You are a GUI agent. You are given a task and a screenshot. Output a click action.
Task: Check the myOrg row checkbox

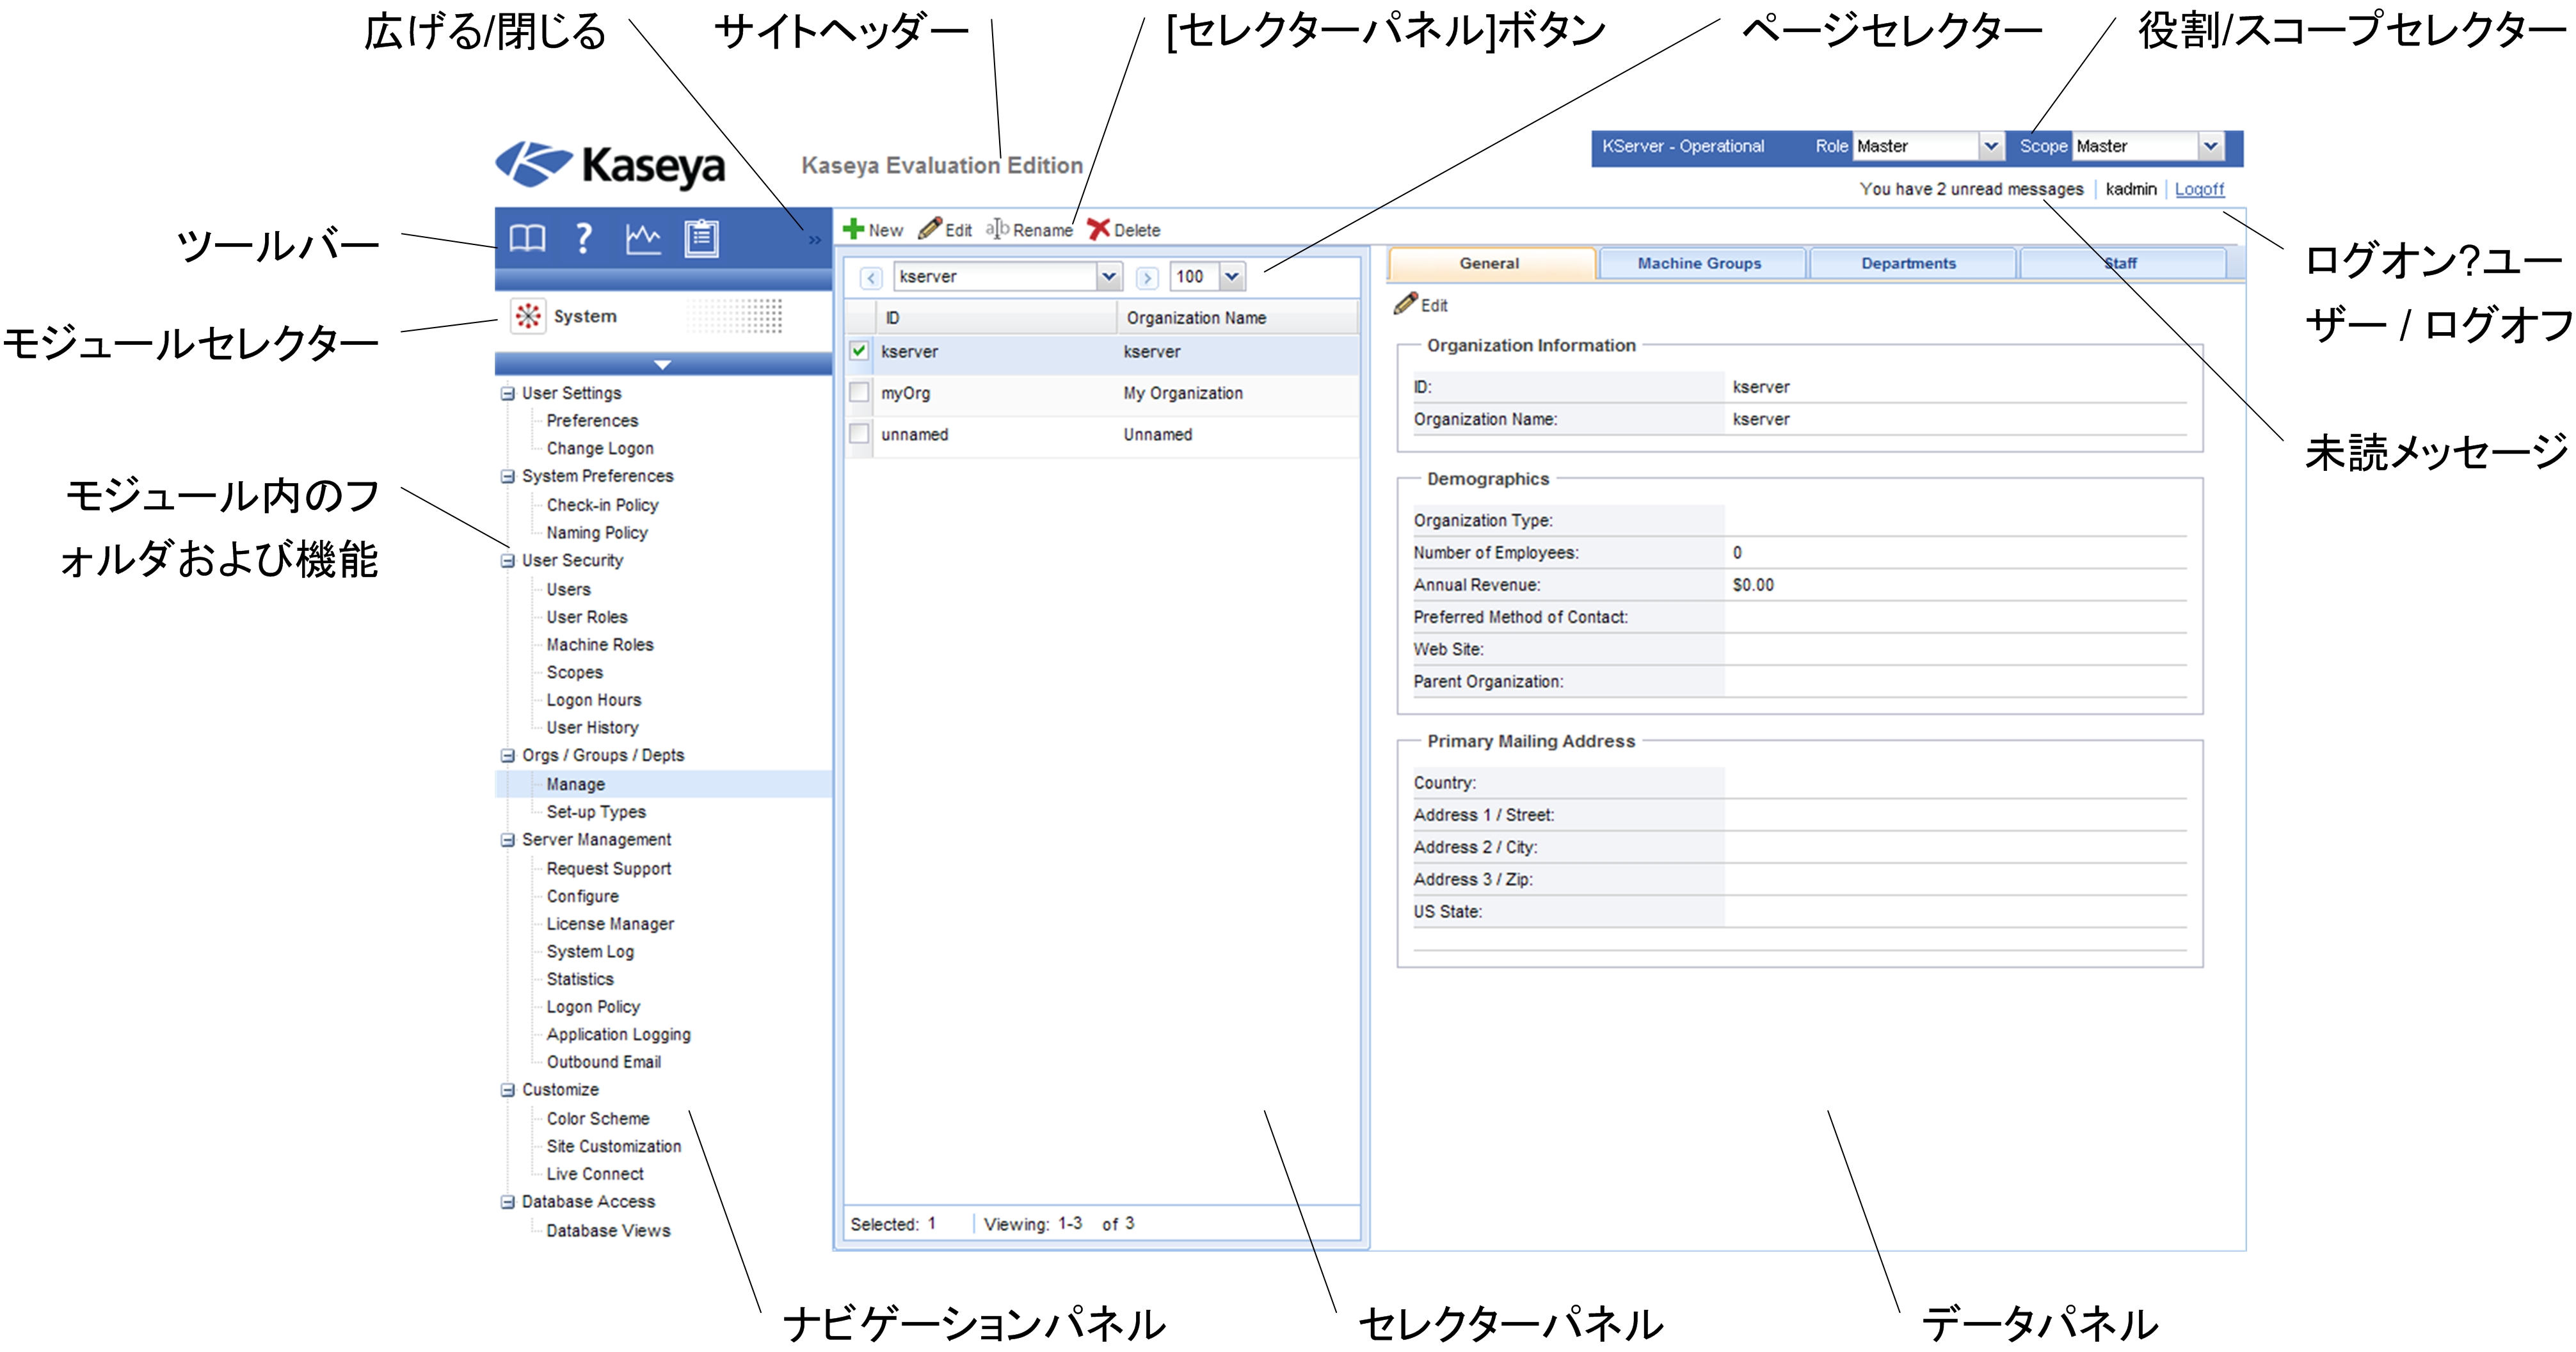859,392
